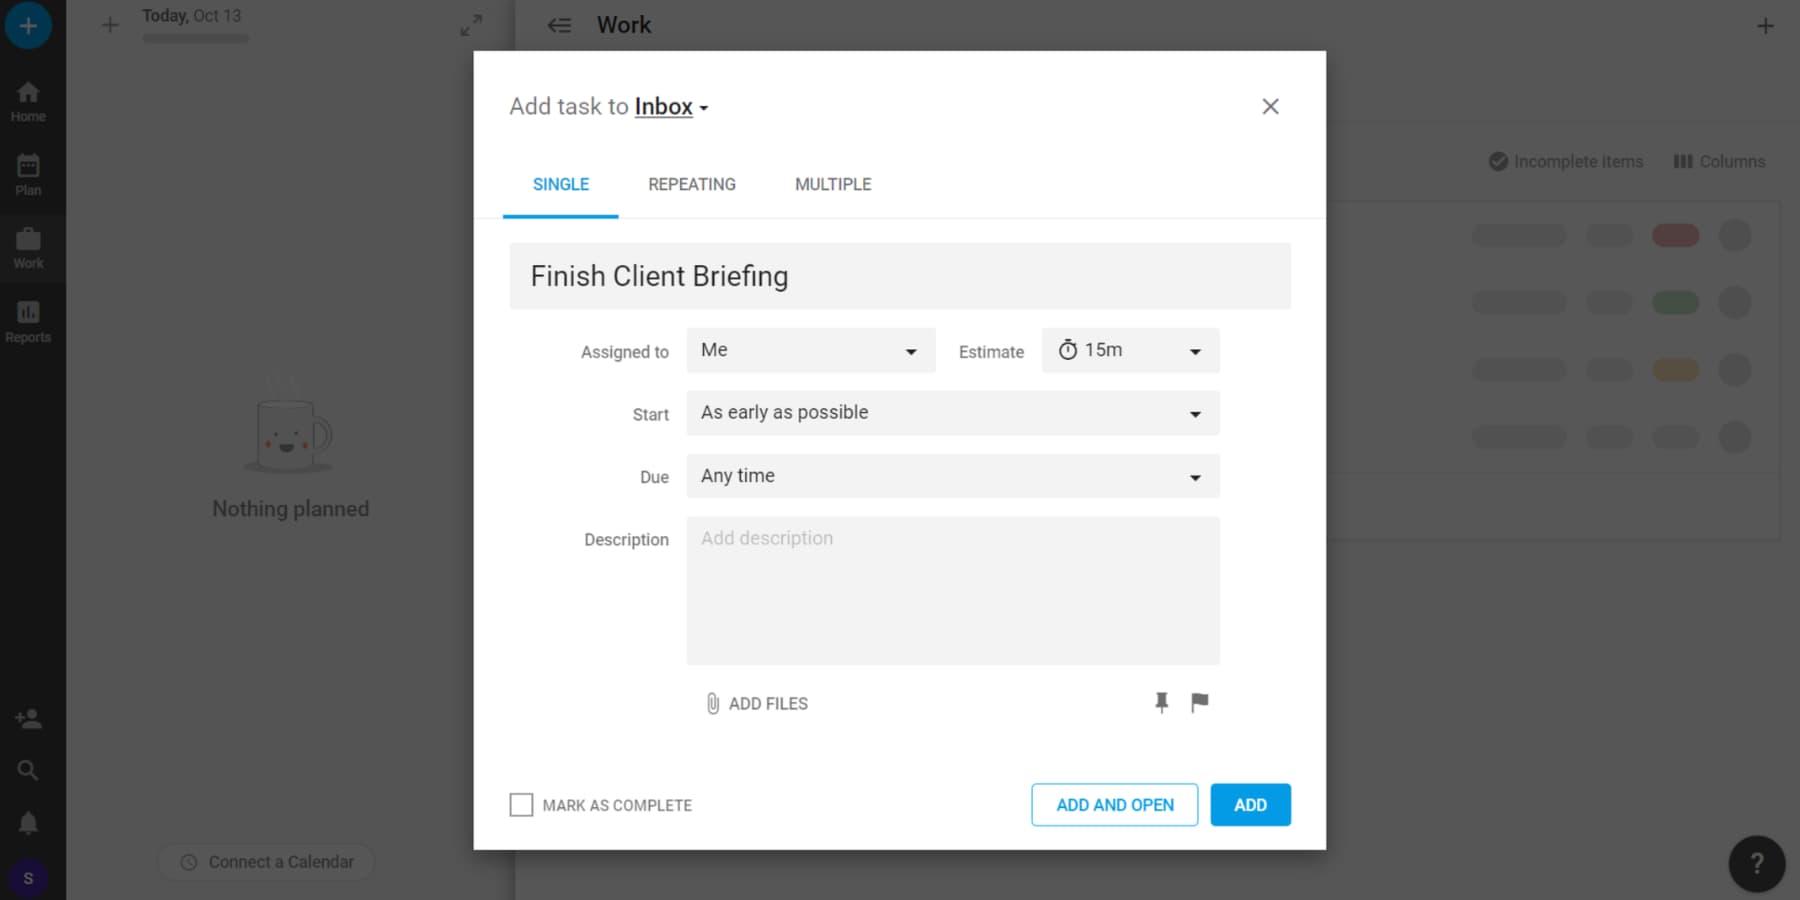Screen dimensions: 1800x900
Task: Open help with the question mark bubble
Action: click(x=1757, y=863)
